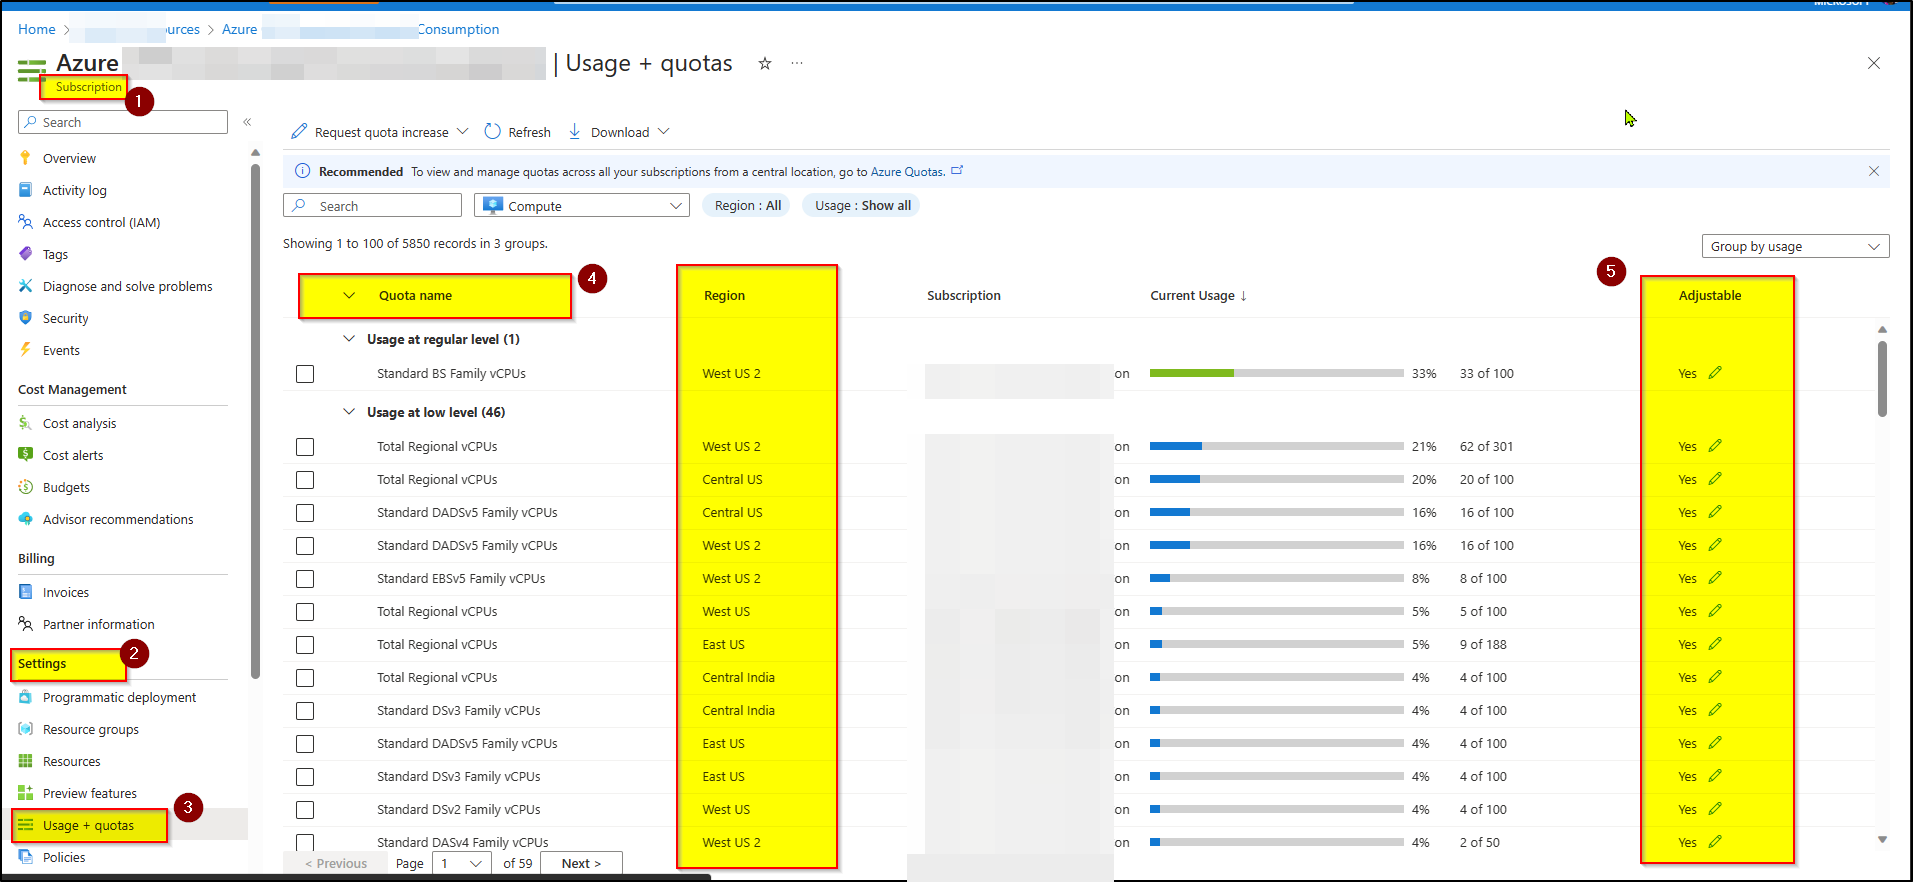Open the Region : All filter
The width and height of the screenshot is (1913, 882).
[x=747, y=205]
